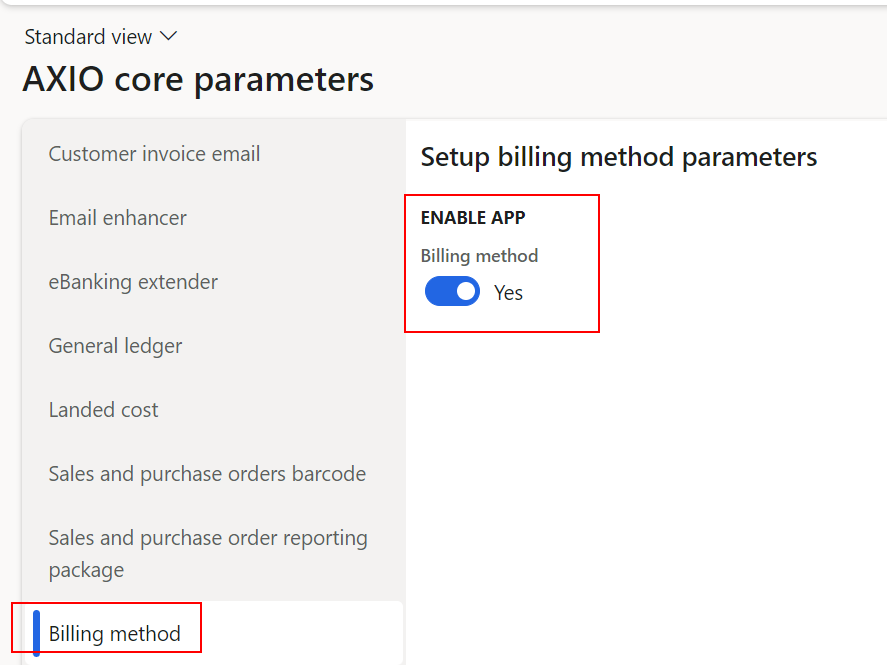Select the Email enhancer parameters
The image size is (887, 665).
pyautogui.click(x=117, y=217)
